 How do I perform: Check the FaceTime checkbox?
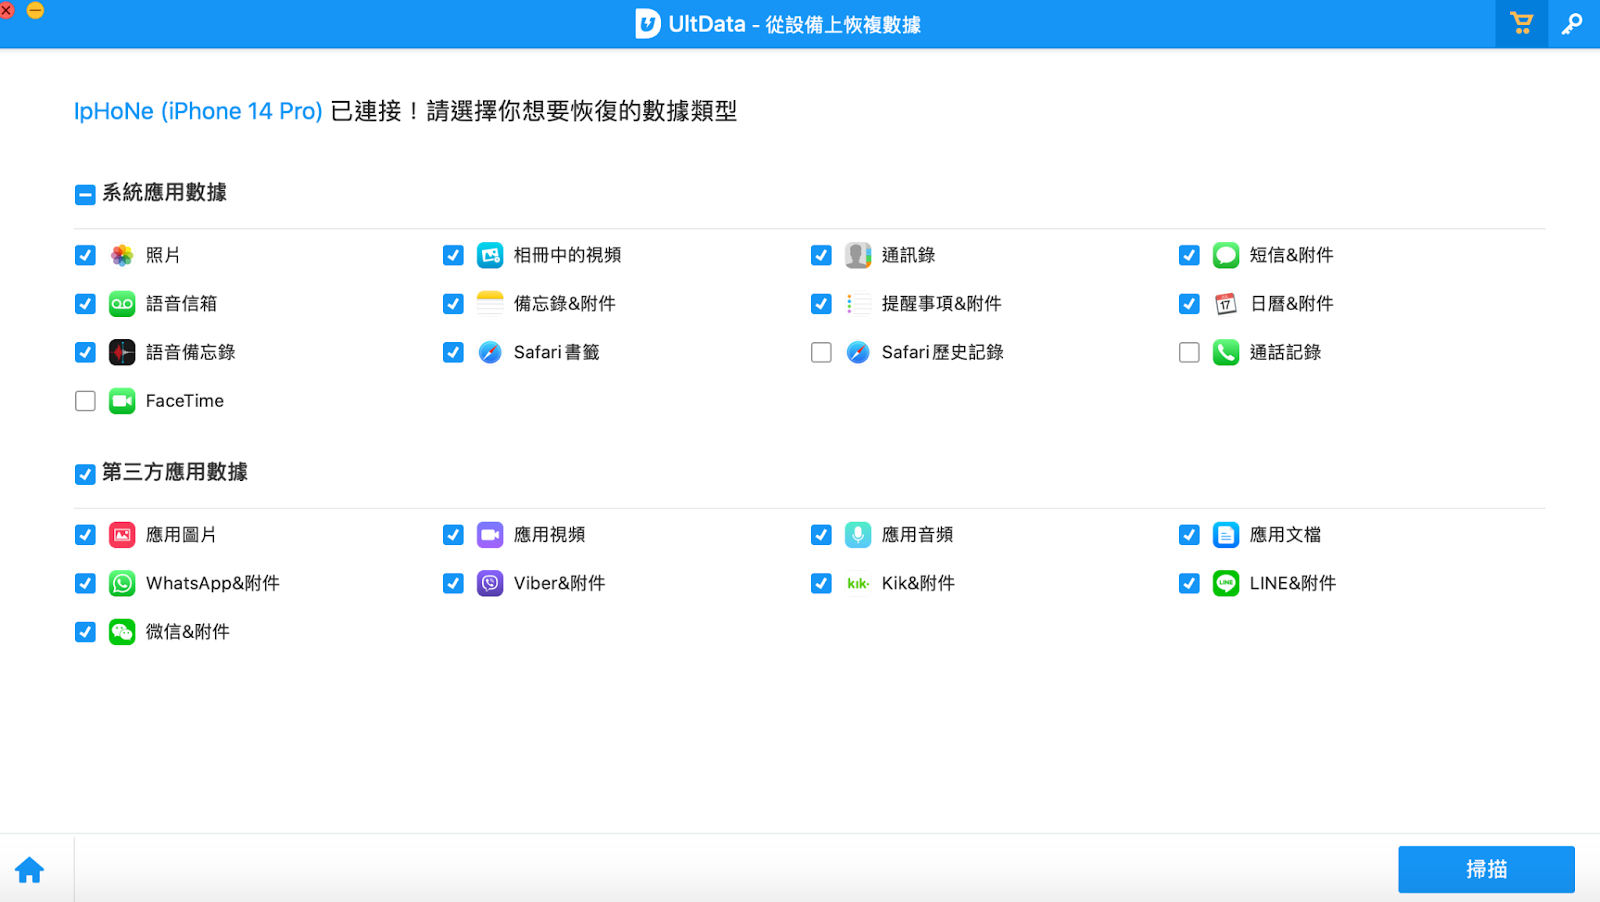point(85,401)
